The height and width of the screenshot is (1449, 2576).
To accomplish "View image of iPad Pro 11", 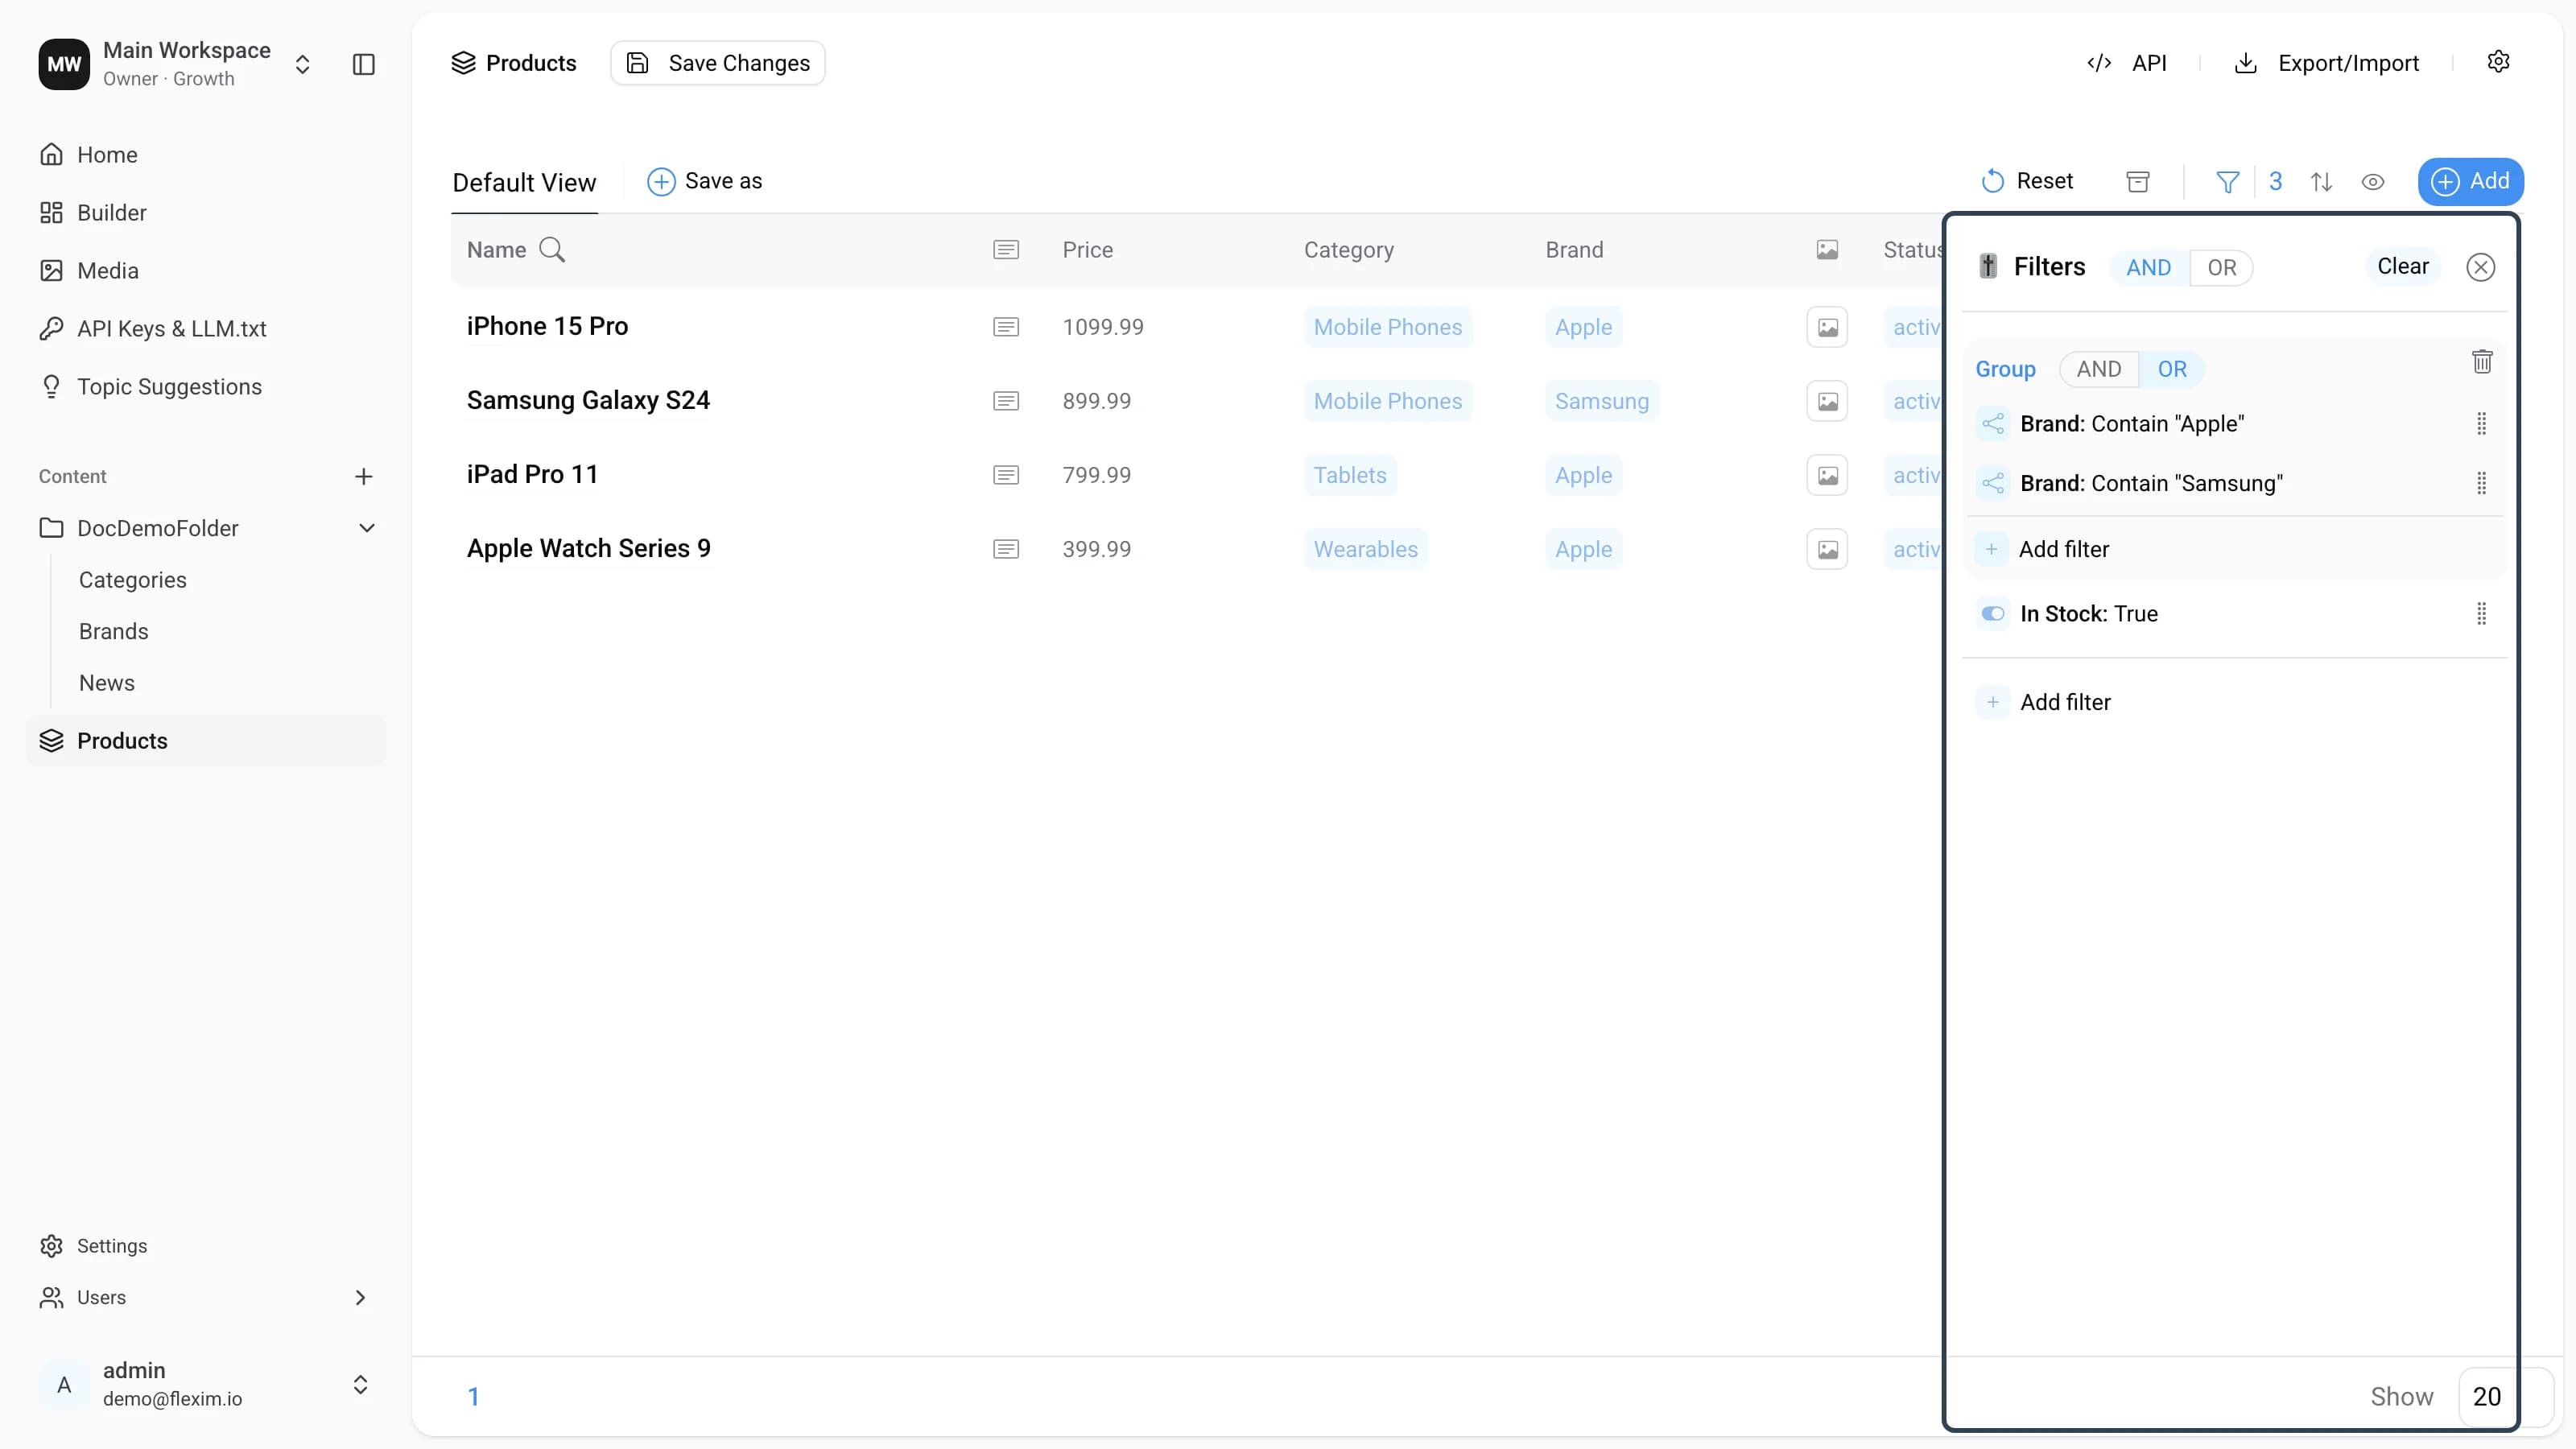I will click(x=1827, y=475).
